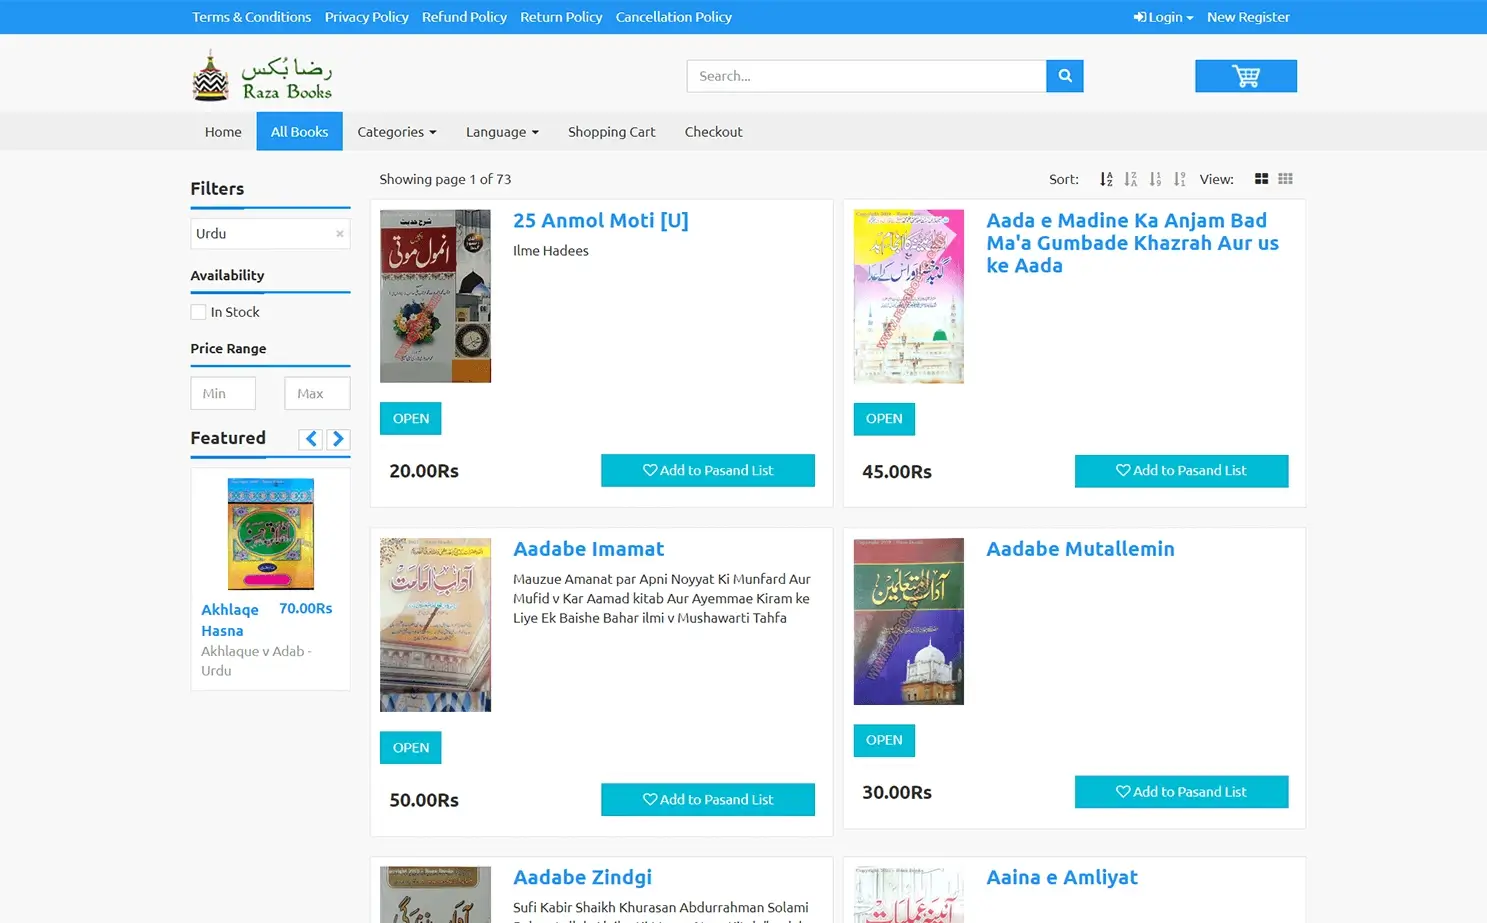Open the Language dropdown
1487x923 pixels.
click(x=501, y=131)
